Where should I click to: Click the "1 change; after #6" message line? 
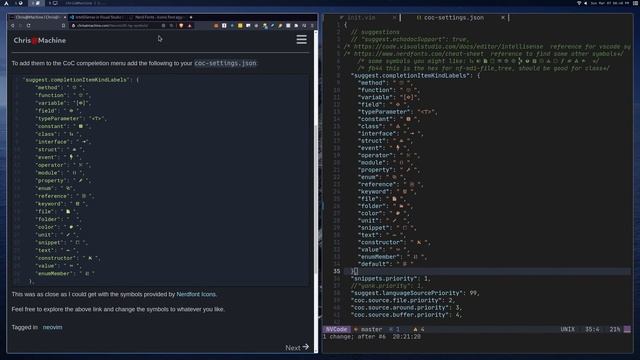point(371,337)
